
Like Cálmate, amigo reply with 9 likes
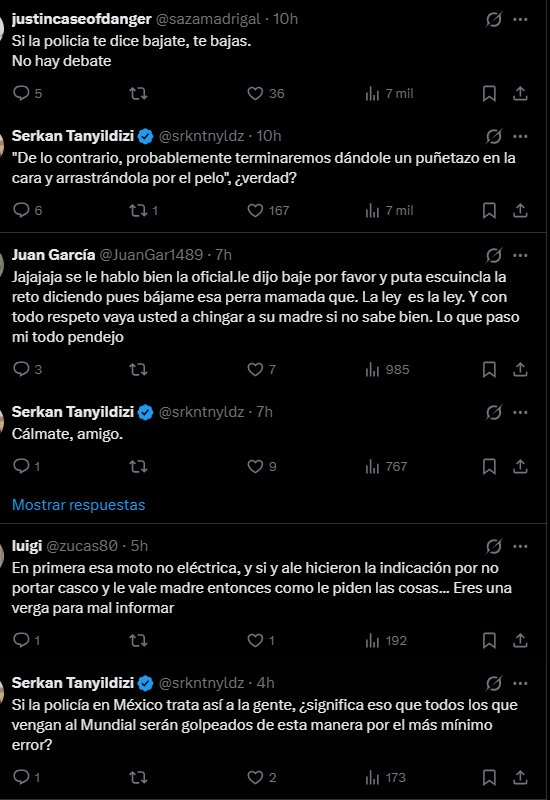point(262,466)
